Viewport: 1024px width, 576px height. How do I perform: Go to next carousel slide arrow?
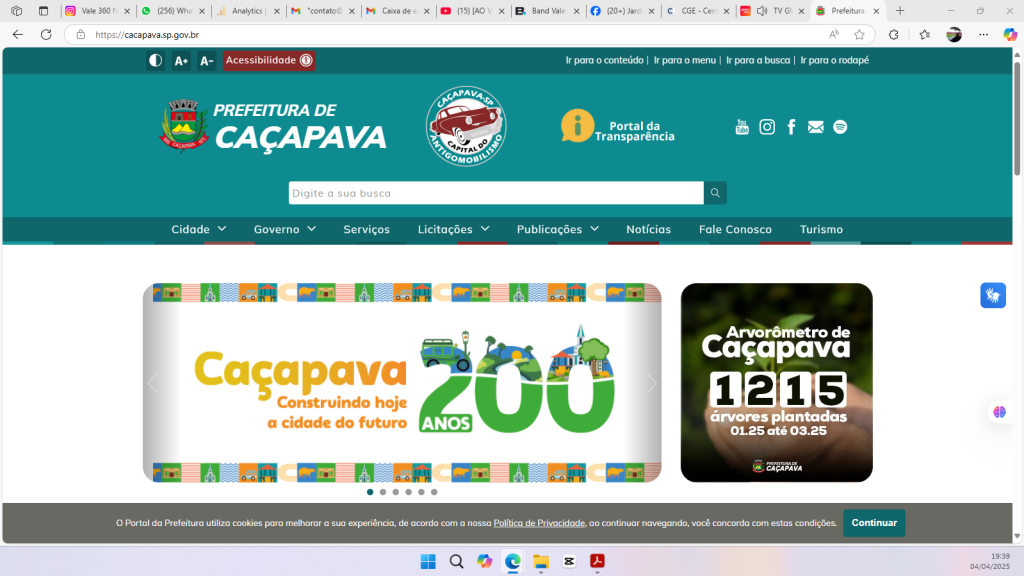coord(651,383)
